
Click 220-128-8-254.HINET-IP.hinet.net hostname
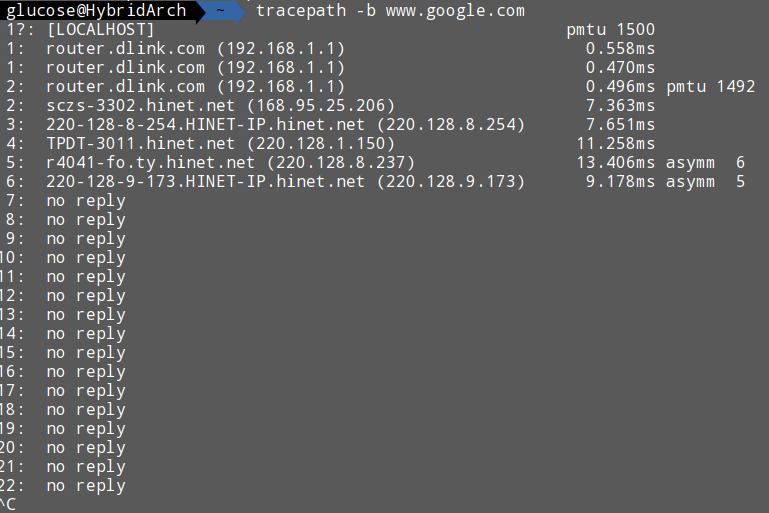(x=205, y=125)
